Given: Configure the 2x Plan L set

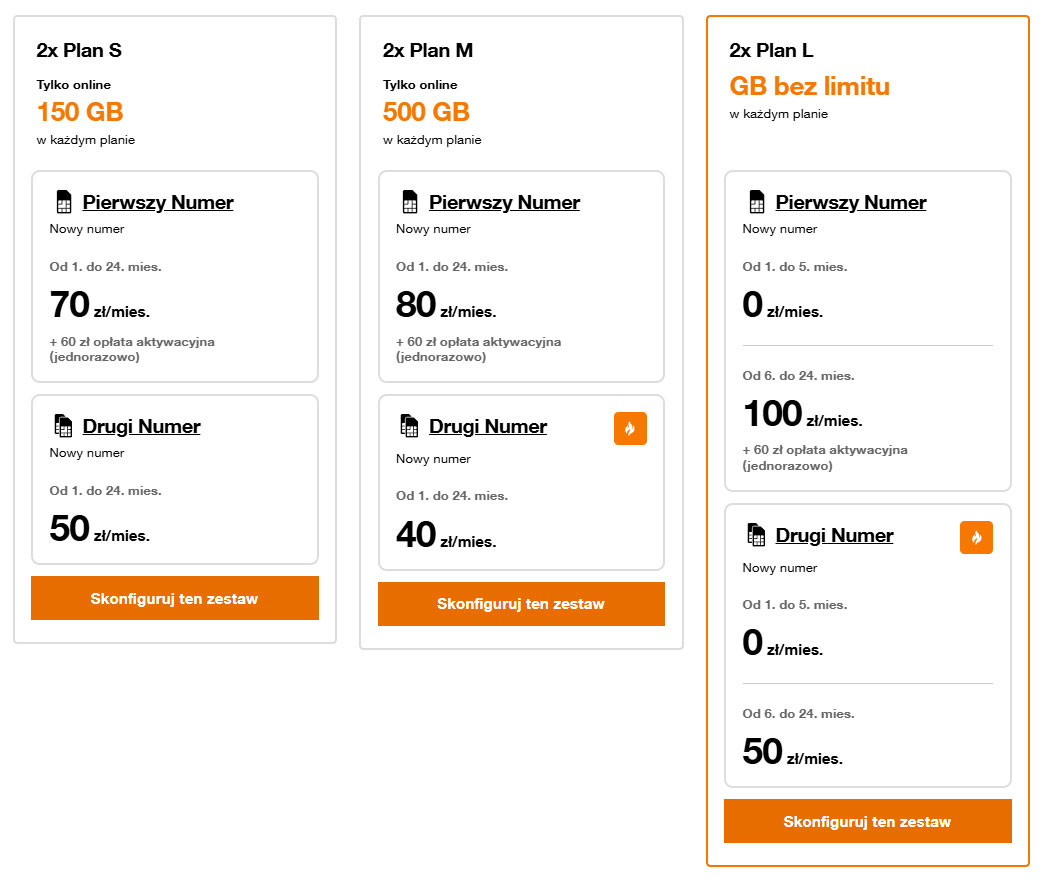Looking at the screenshot, I should [x=868, y=821].
